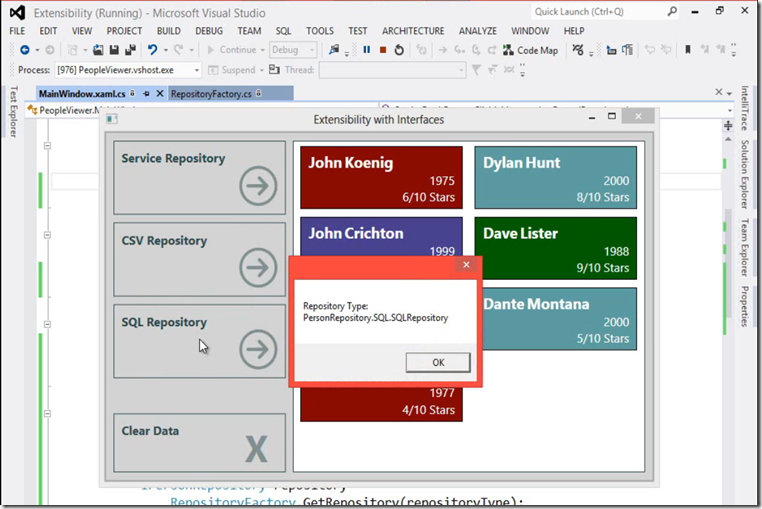Open the Solution Explorer side tab
The image size is (762, 509).
click(x=745, y=174)
